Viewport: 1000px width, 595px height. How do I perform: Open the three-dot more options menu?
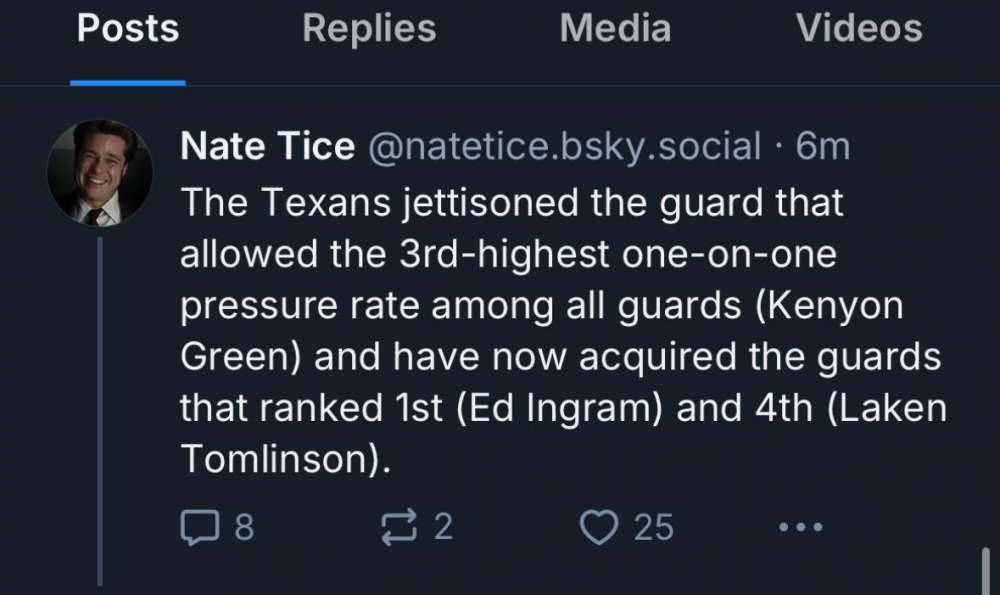pyautogui.click(x=802, y=526)
